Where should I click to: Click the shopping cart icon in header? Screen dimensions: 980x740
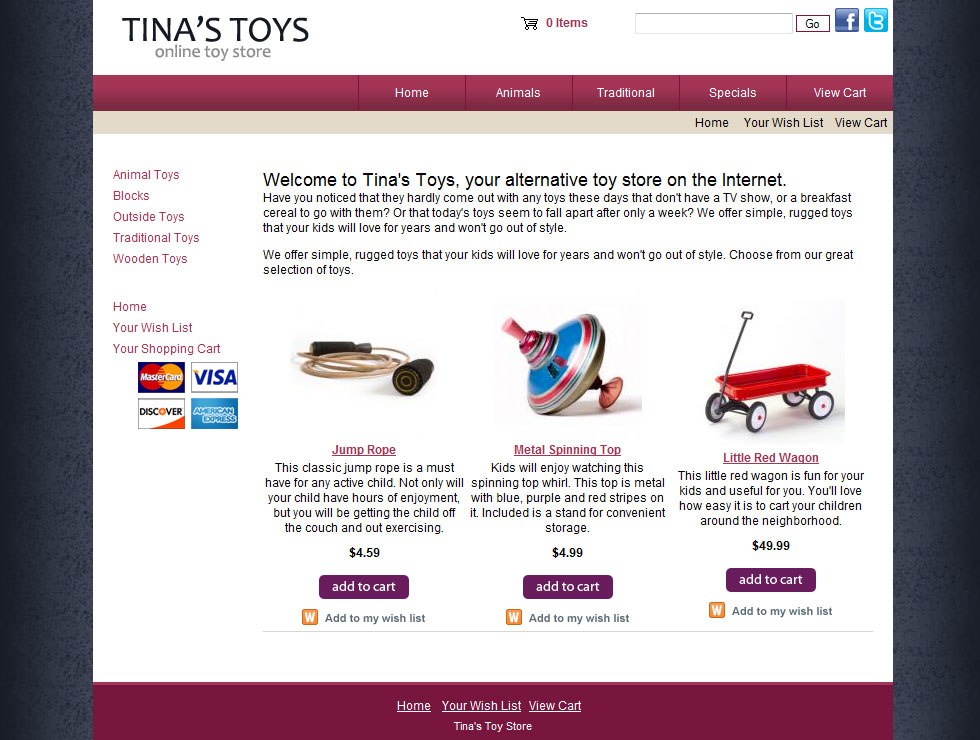529,24
